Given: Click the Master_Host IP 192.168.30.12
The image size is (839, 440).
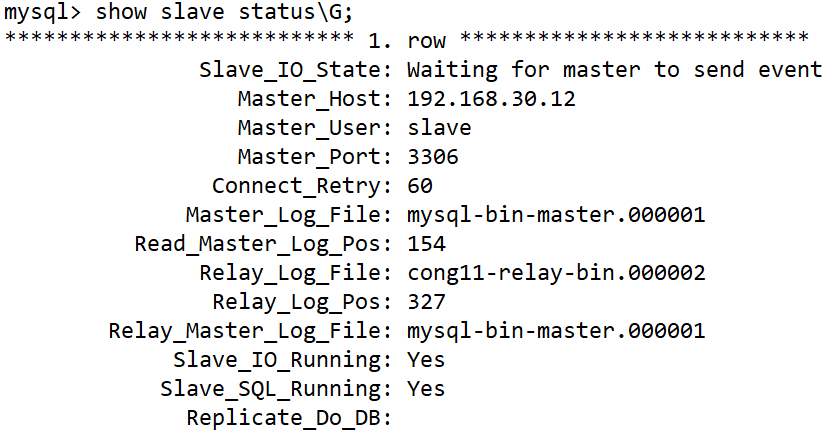Looking at the screenshot, I should click(x=491, y=99).
